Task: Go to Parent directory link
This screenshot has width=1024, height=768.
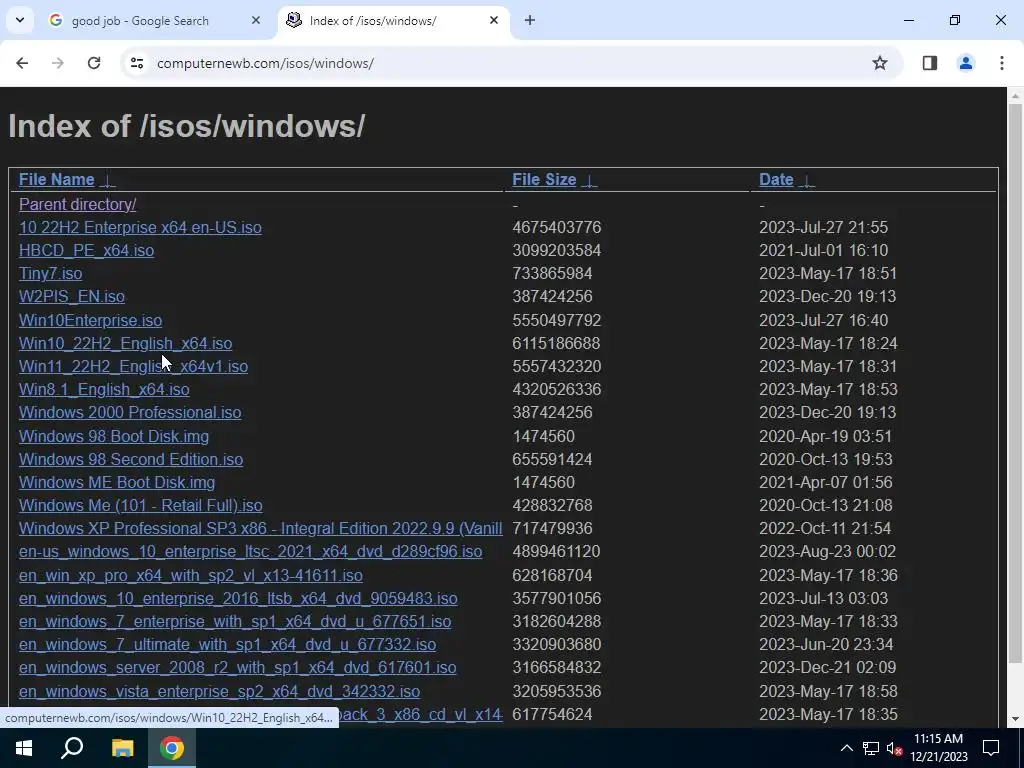Action: [x=78, y=204]
